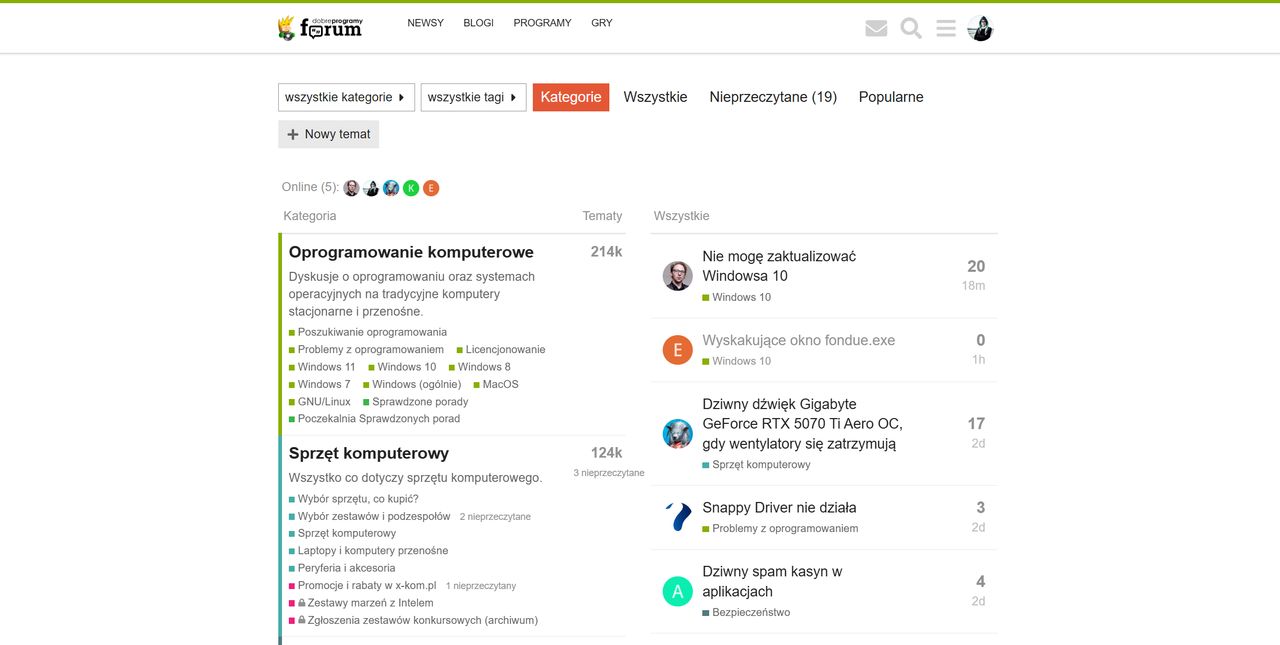Click the dobreprogramy forum logo

click(x=320, y=27)
